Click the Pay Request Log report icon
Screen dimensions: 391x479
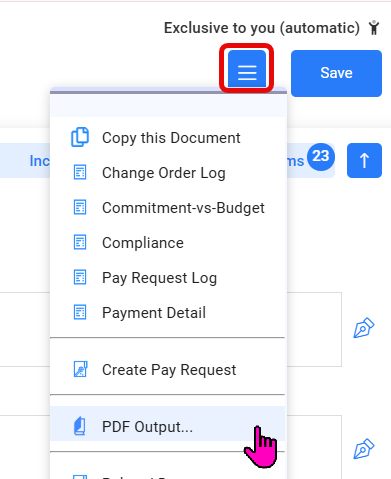point(80,277)
